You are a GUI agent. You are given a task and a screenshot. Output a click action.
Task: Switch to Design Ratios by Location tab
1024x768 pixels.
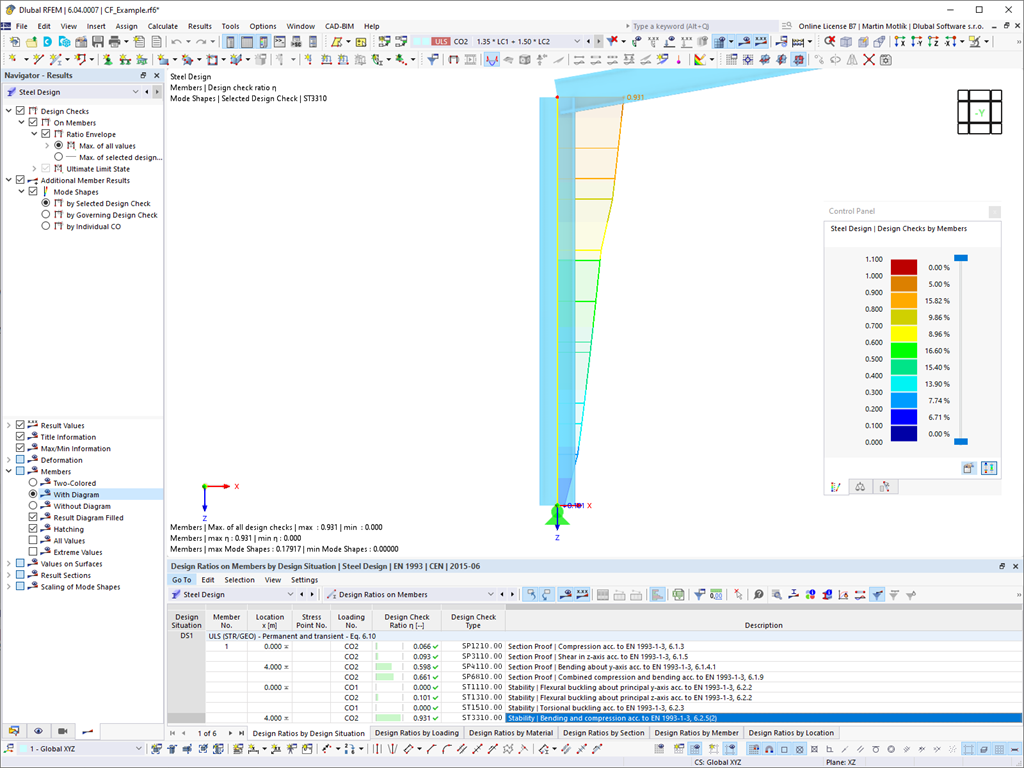click(x=791, y=733)
